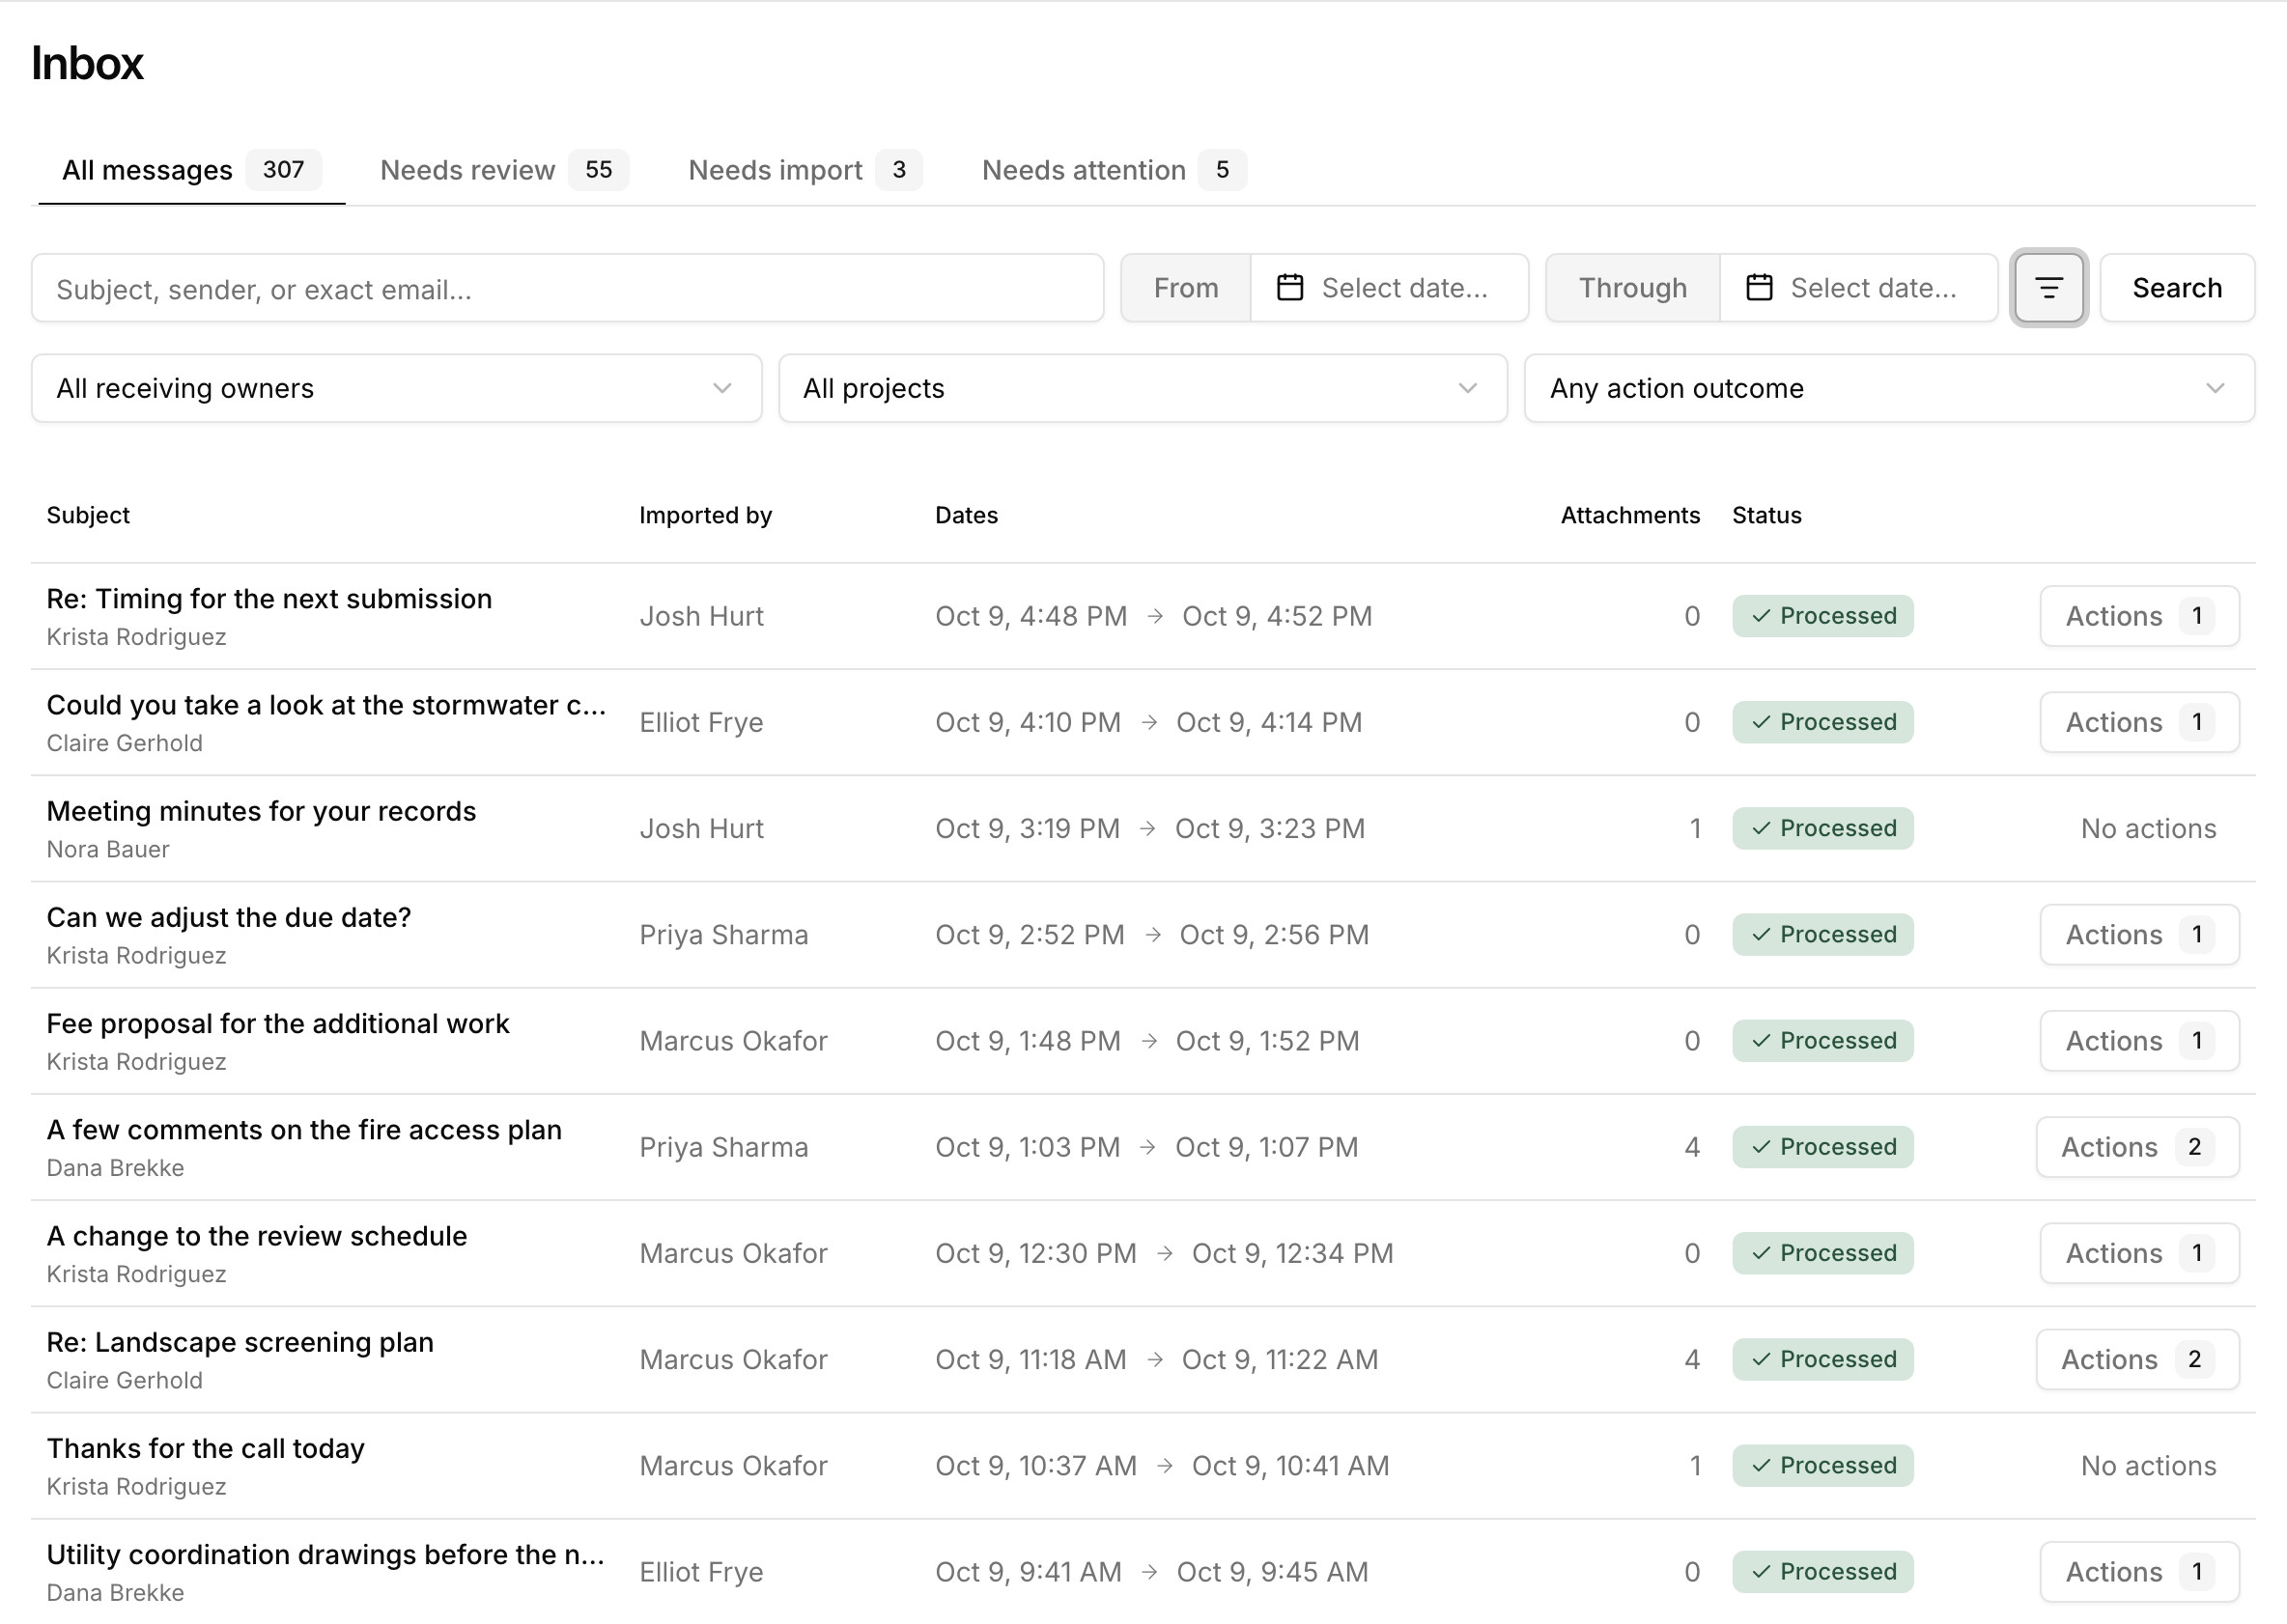Pick a Through date in Select date field

[x=1858, y=288]
